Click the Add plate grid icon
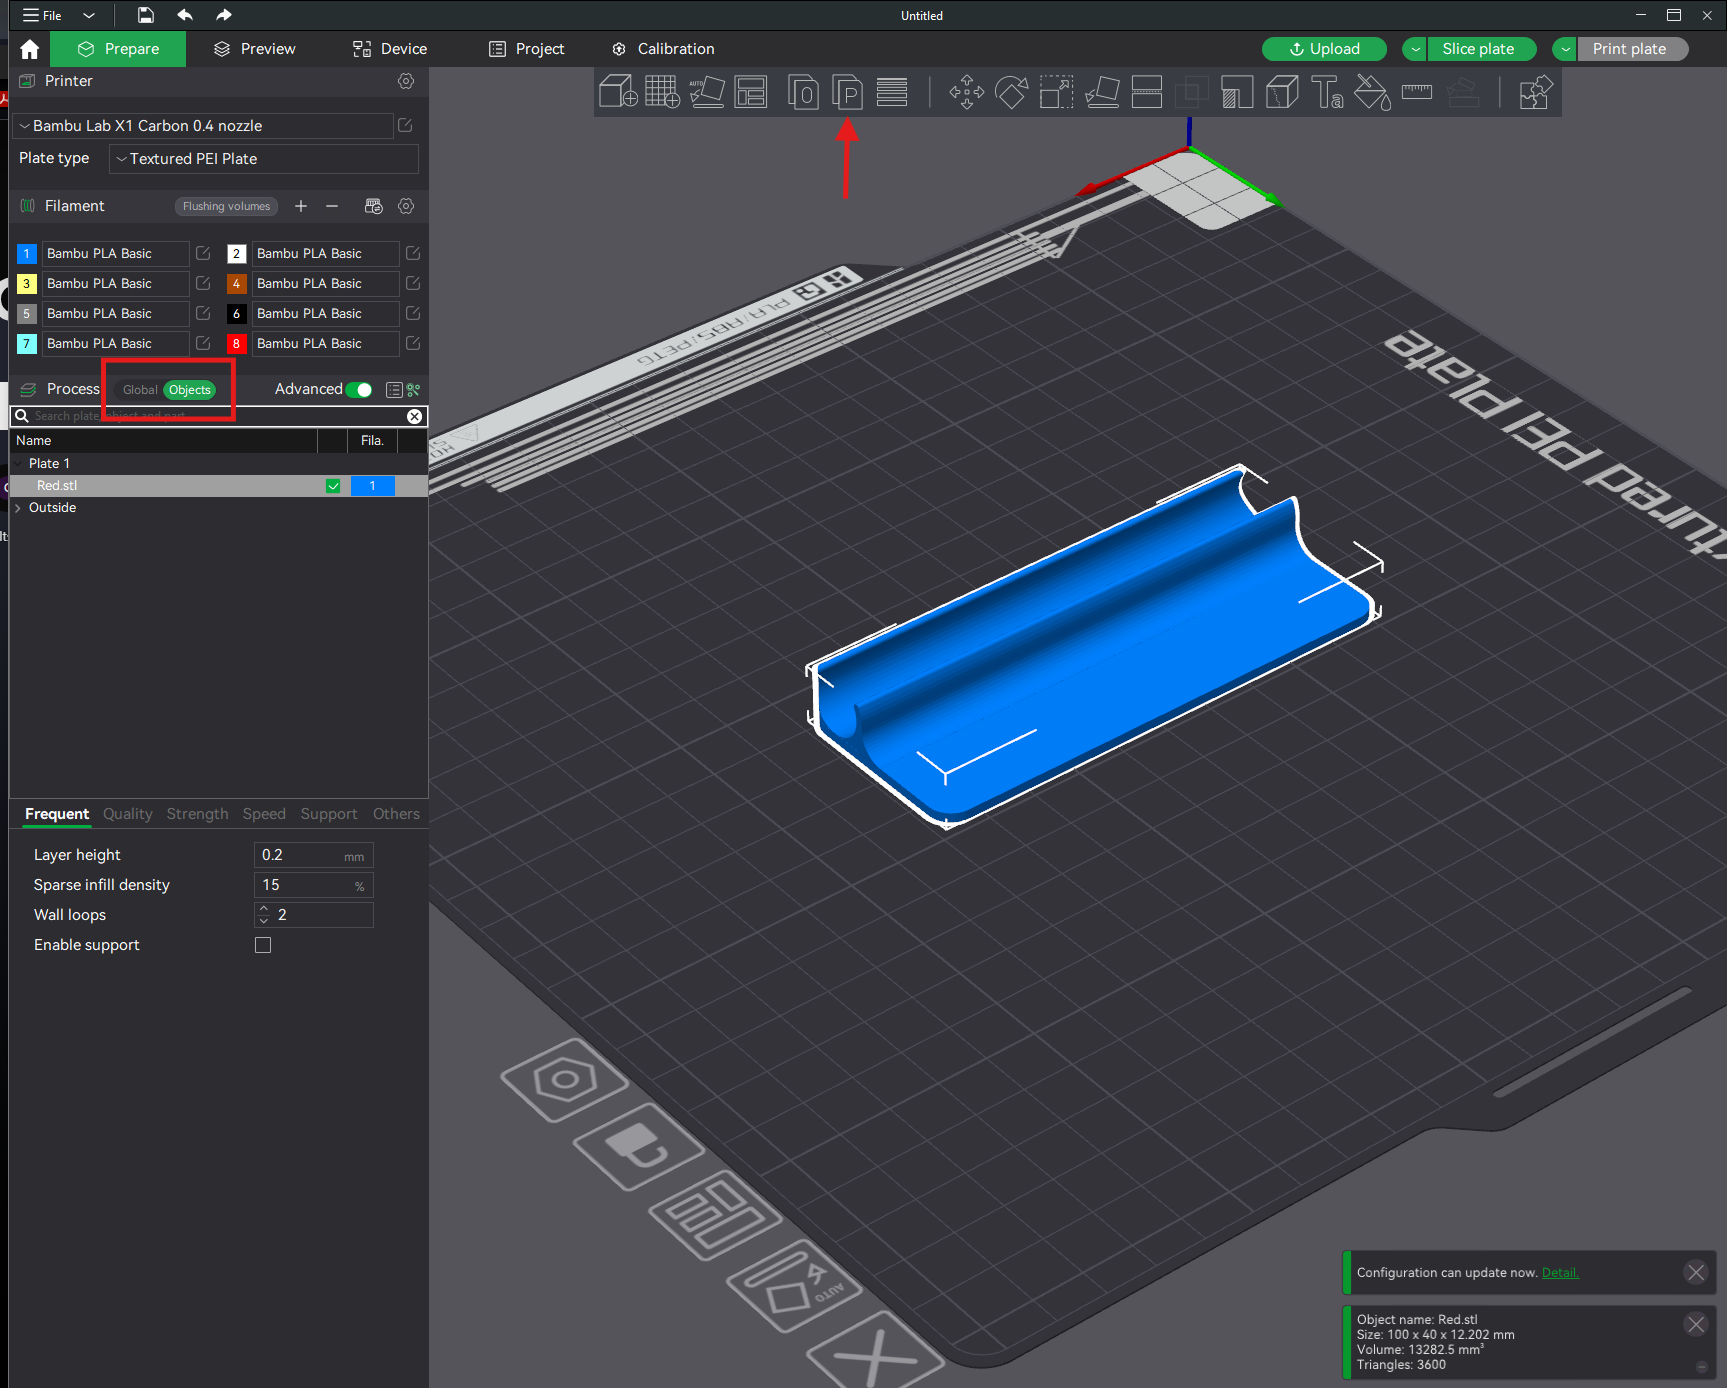 [662, 92]
